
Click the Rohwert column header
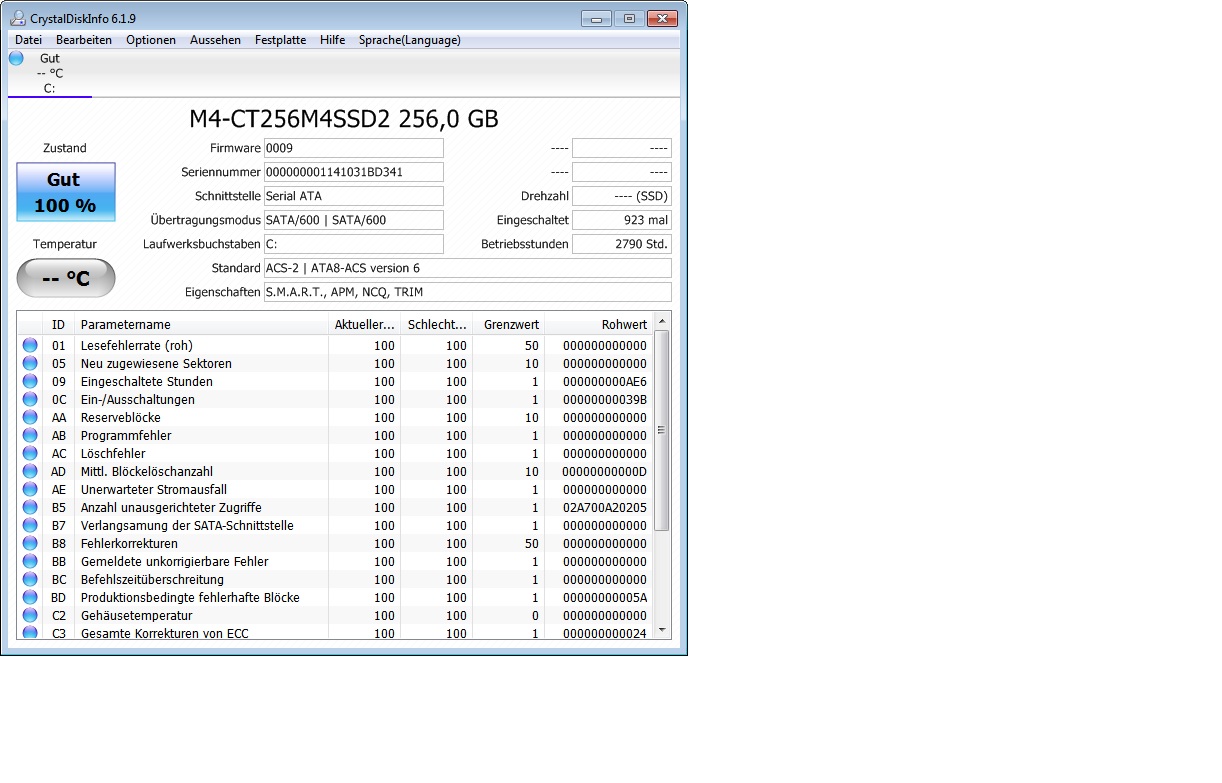coord(598,324)
